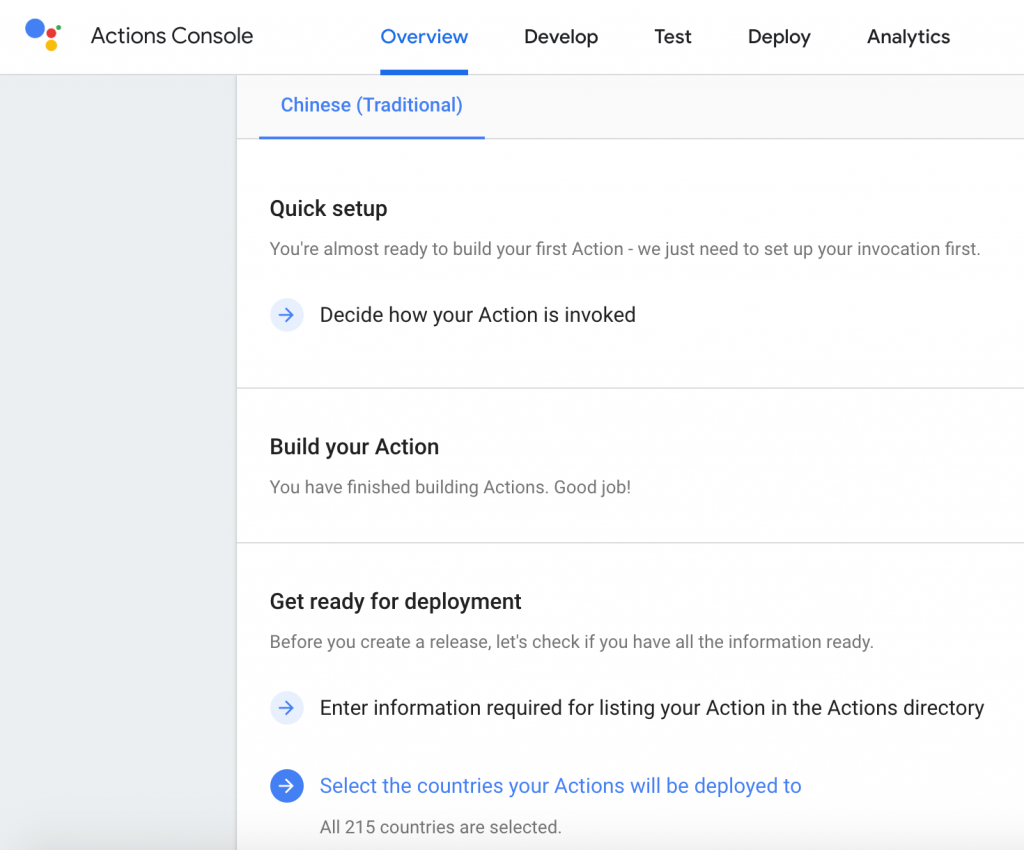The image size is (1024, 850).
Task: Click the Build your Action section heading
Action: click(354, 447)
